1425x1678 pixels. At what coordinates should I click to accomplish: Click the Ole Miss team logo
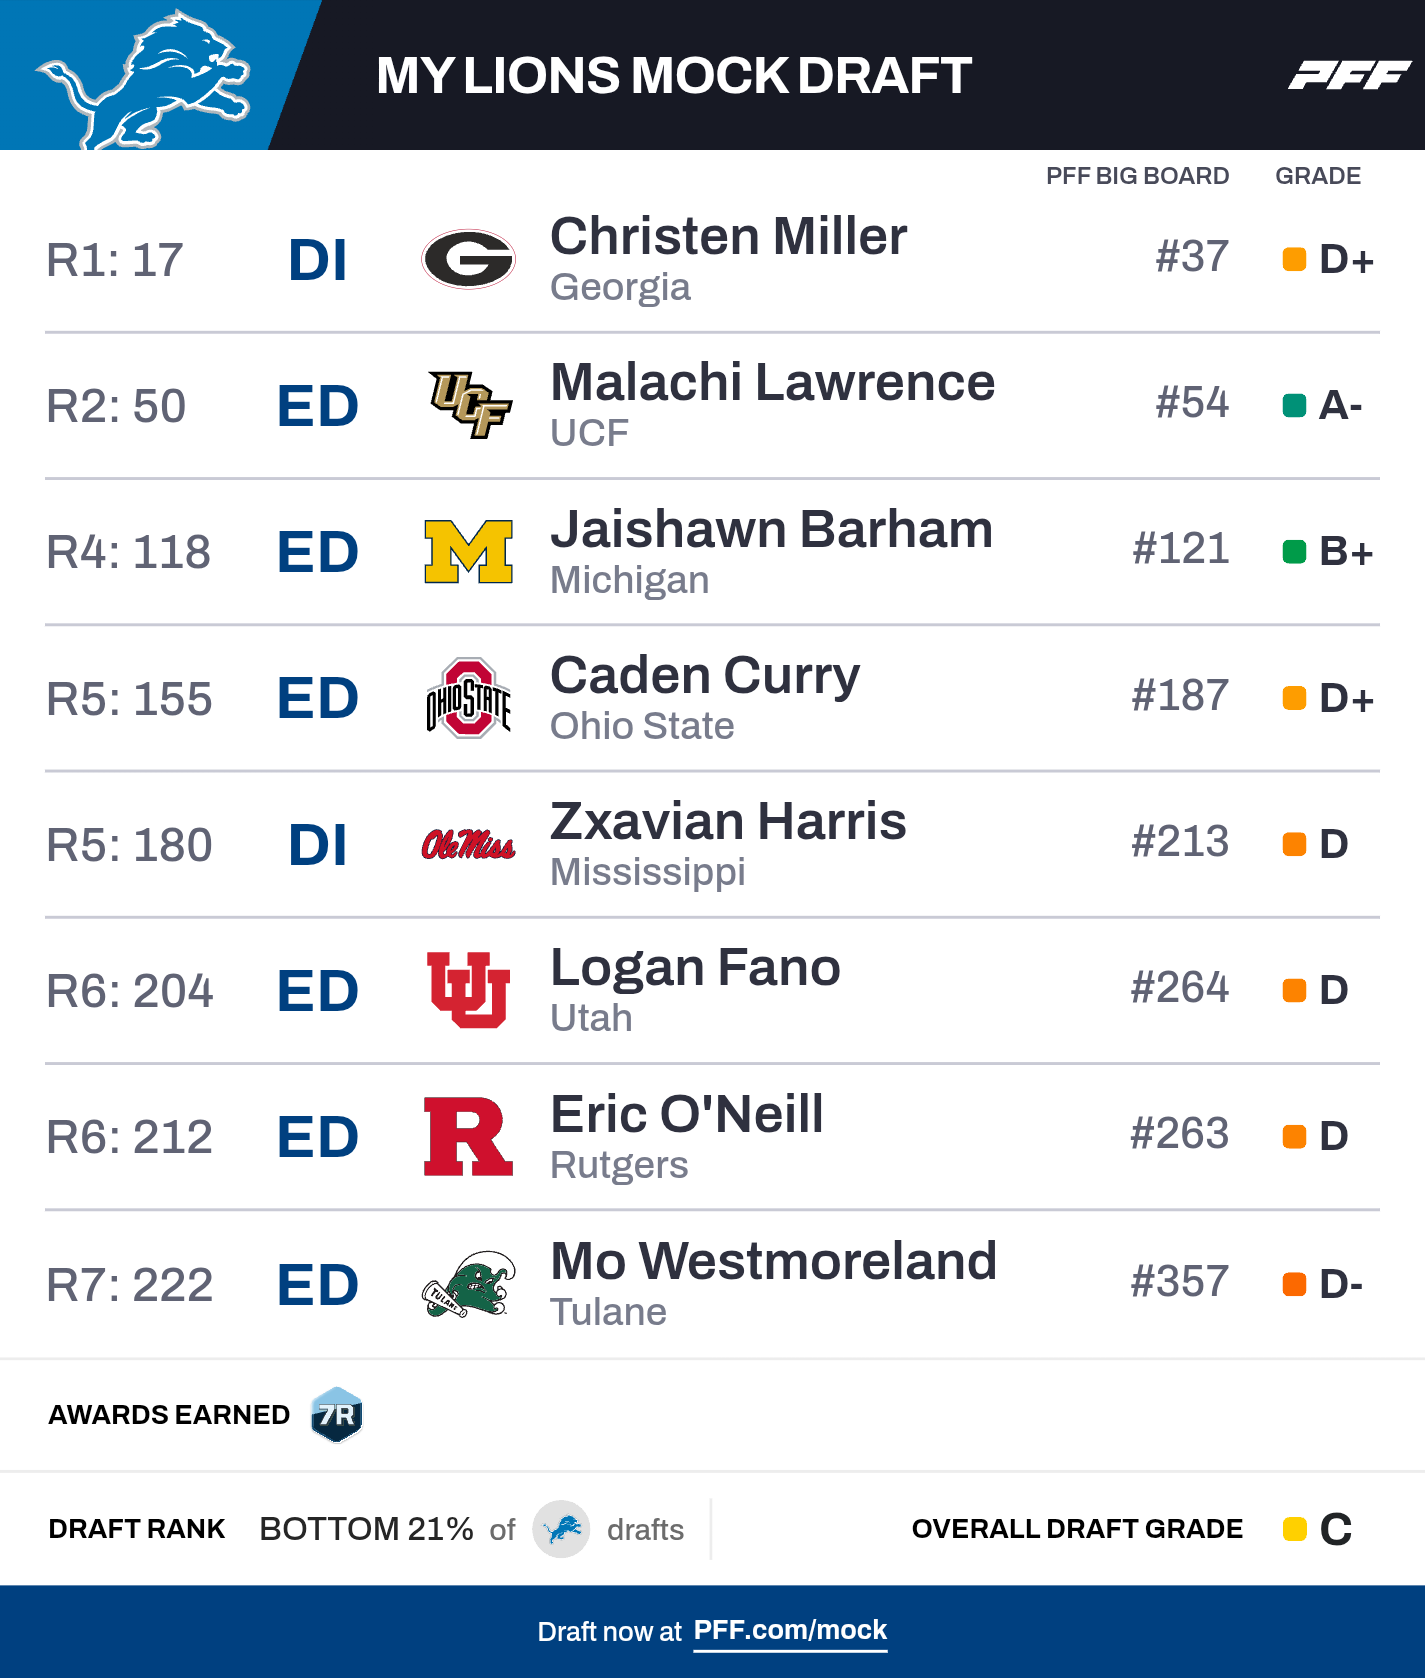(x=468, y=845)
